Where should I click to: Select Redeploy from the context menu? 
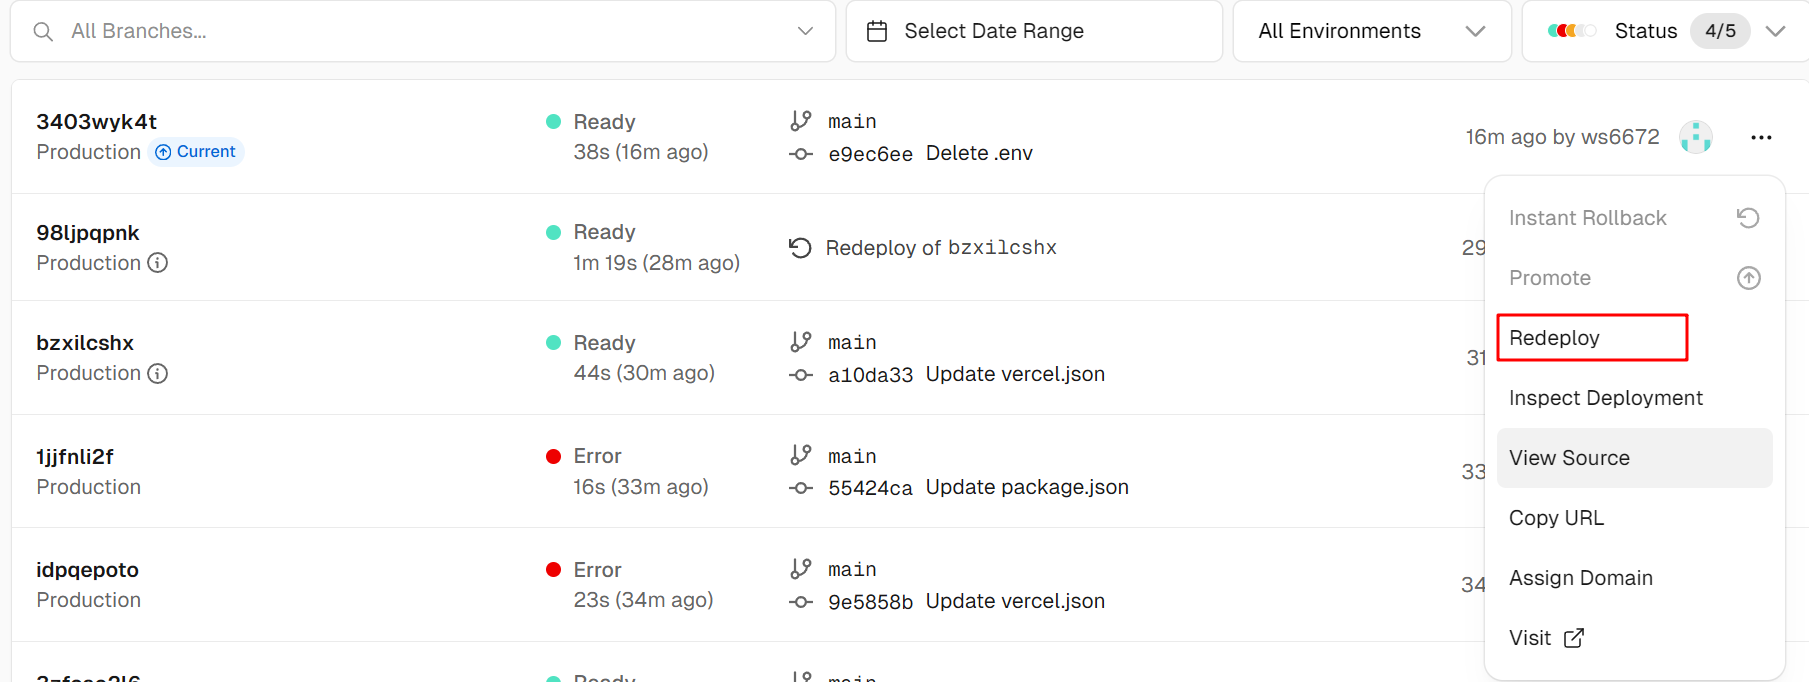pyautogui.click(x=1555, y=338)
